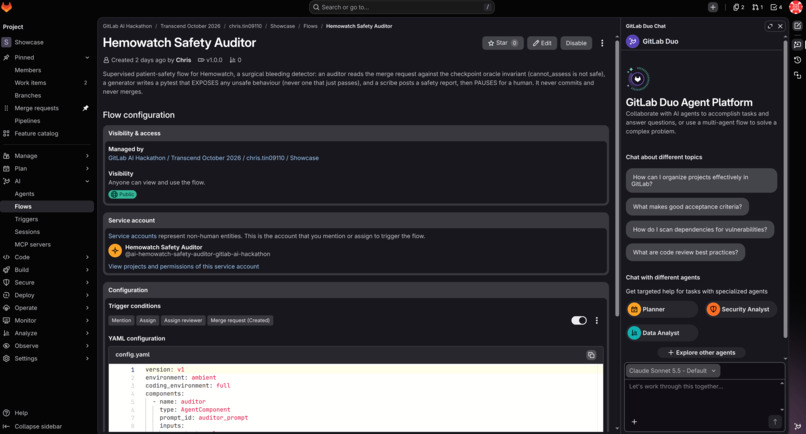Expand the Observe sidebar section

87,346
